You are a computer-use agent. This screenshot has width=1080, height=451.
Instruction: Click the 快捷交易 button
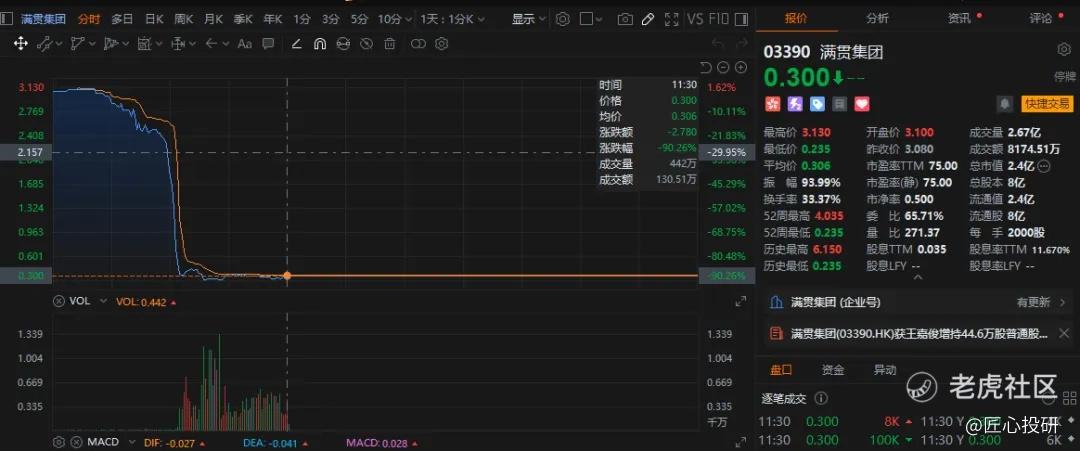point(1047,104)
